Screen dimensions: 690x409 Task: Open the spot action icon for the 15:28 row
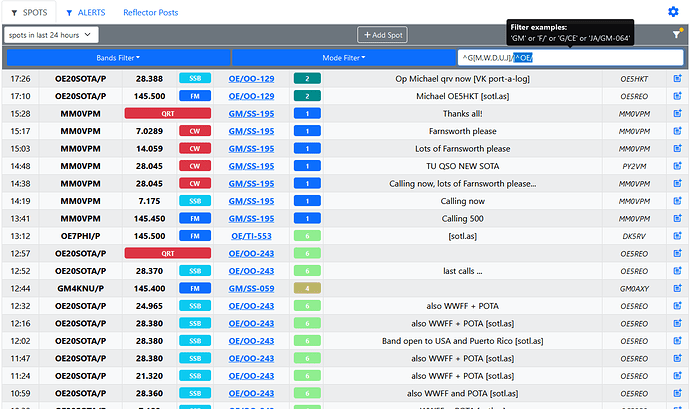677,114
